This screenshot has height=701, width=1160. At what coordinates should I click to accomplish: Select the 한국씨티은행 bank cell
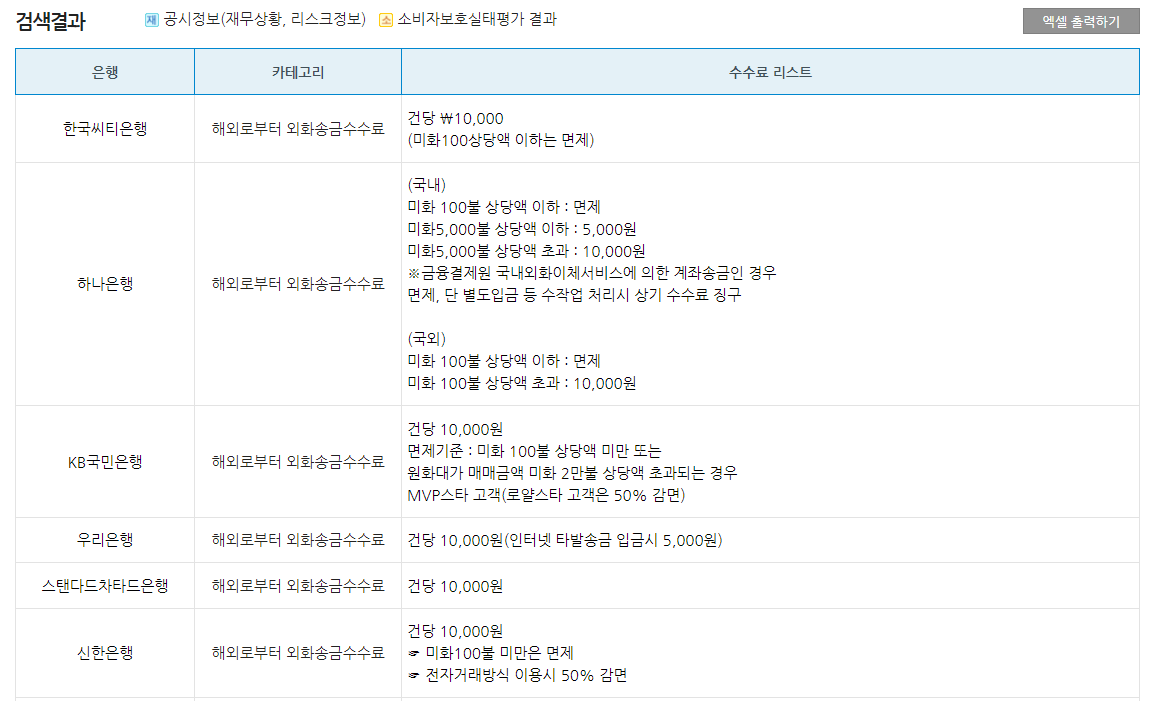tap(105, 129)
